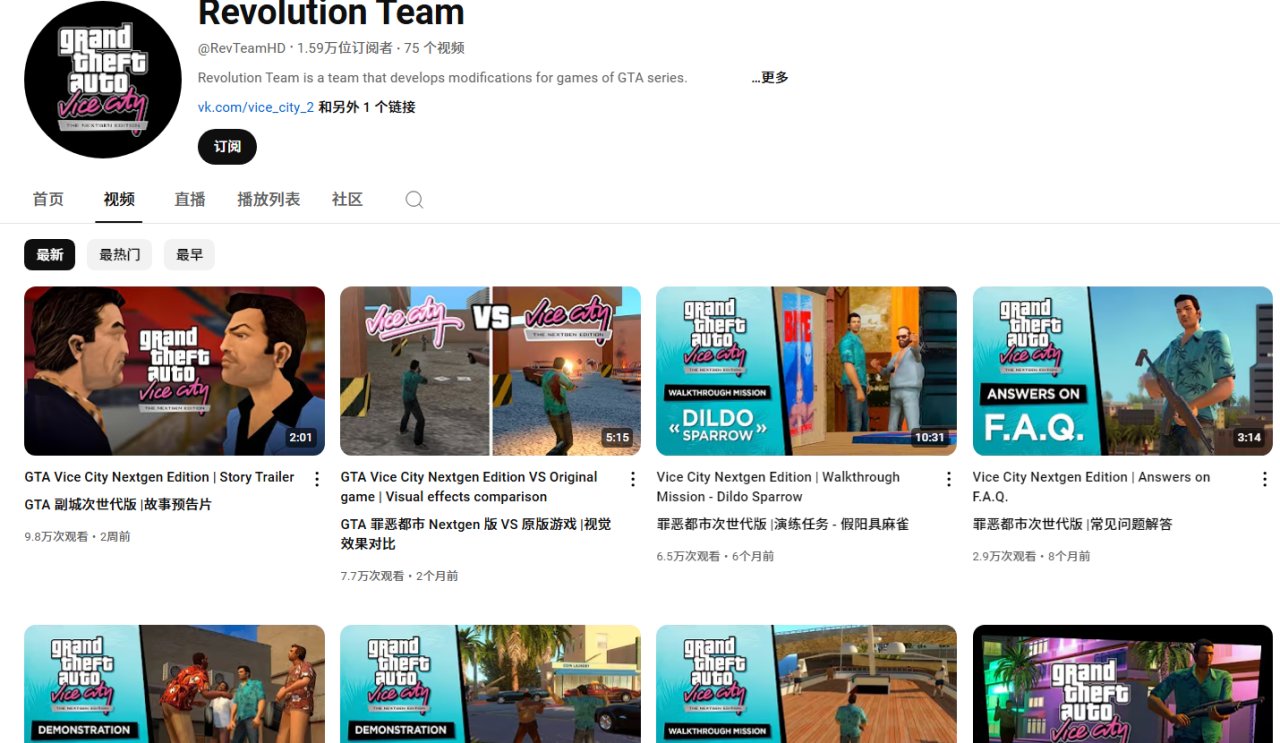Switch to the 首页 tab
Image resolution: width=1280 pixels, height=743 pixels.
[x=48, y=199]
